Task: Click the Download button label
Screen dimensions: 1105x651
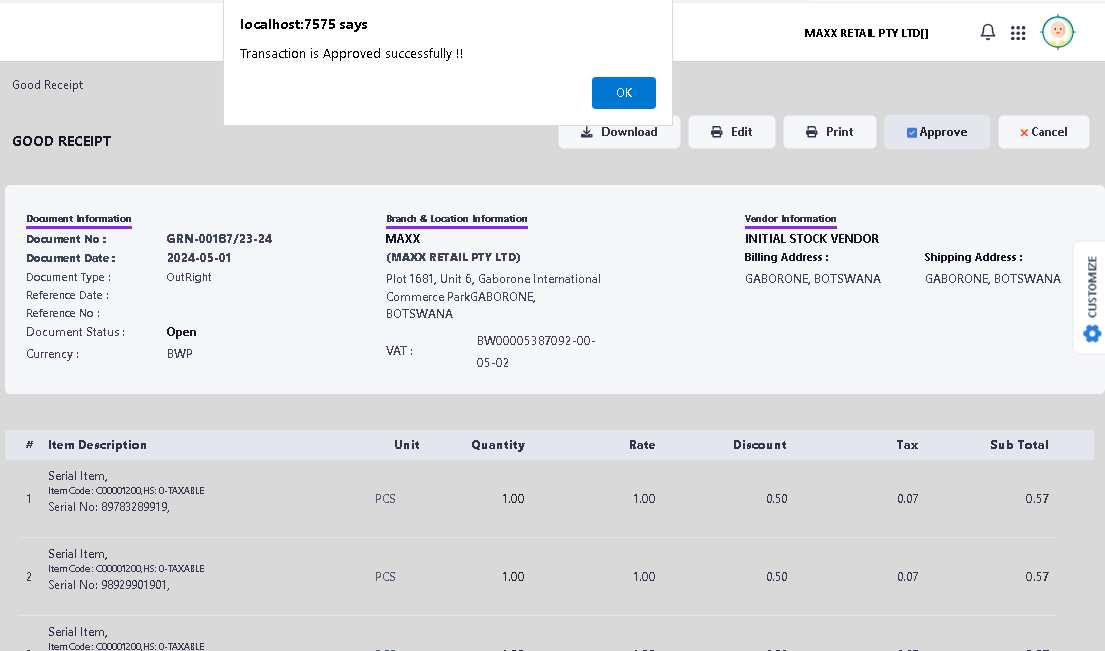Action: (x=629, y=132)
